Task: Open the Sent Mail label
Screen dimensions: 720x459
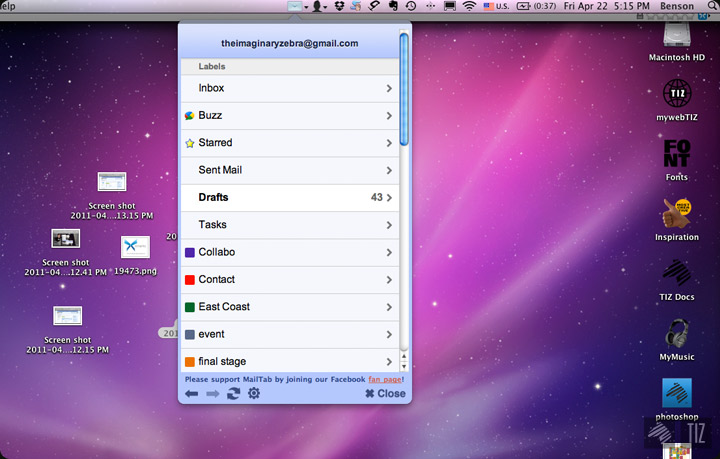Action: 220,170
